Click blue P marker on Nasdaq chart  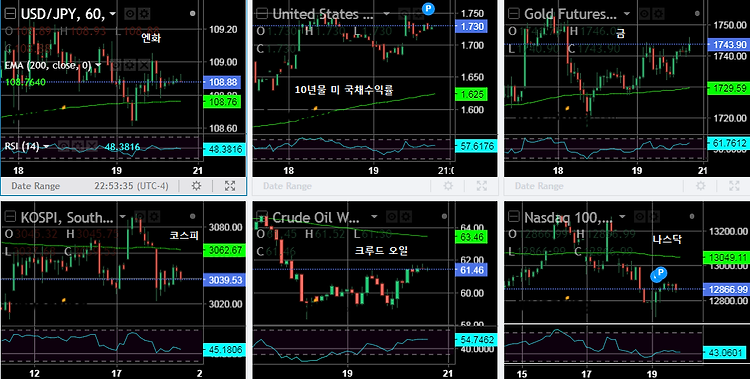coord(661,273)
